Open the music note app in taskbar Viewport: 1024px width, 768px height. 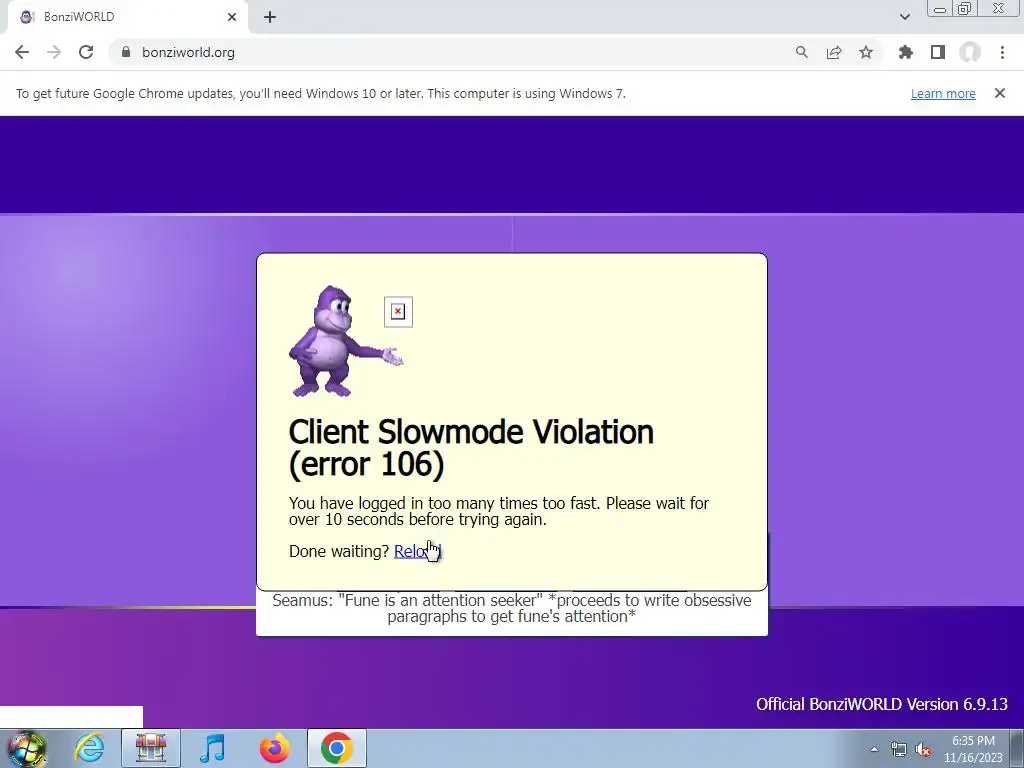click(212, 748)
